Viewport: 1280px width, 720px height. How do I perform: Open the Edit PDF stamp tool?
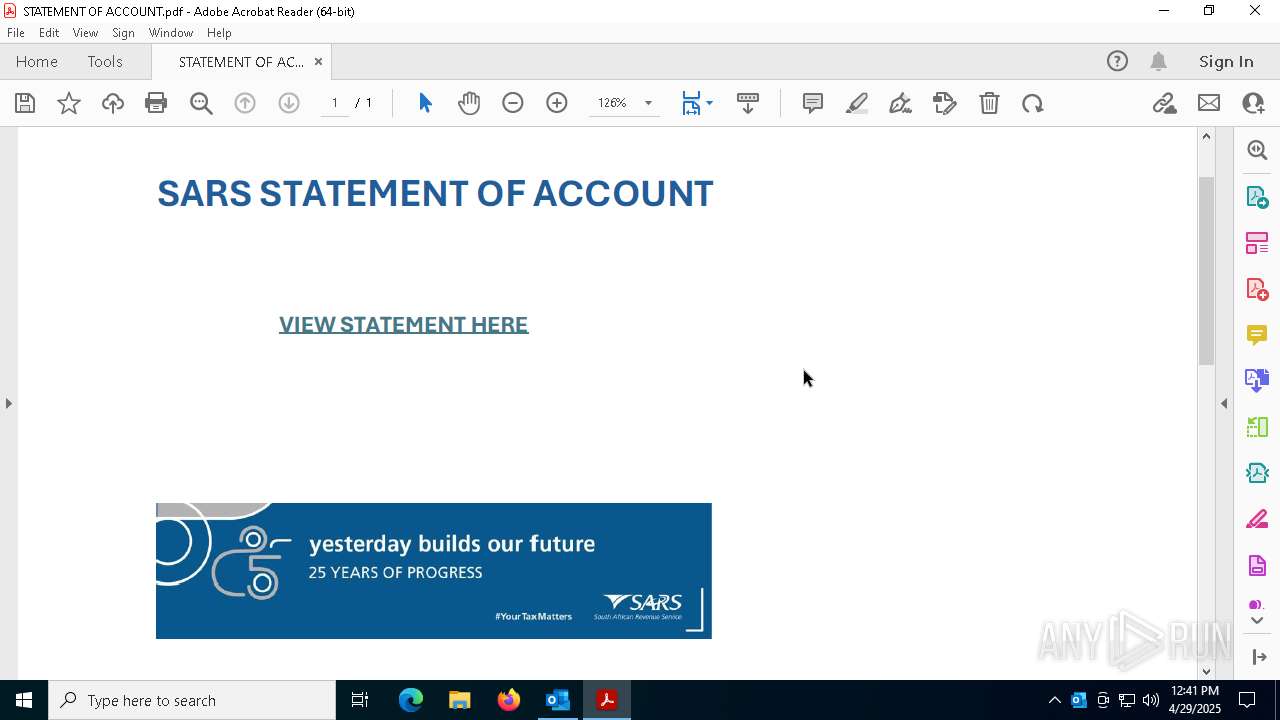(x=945, y=103)
